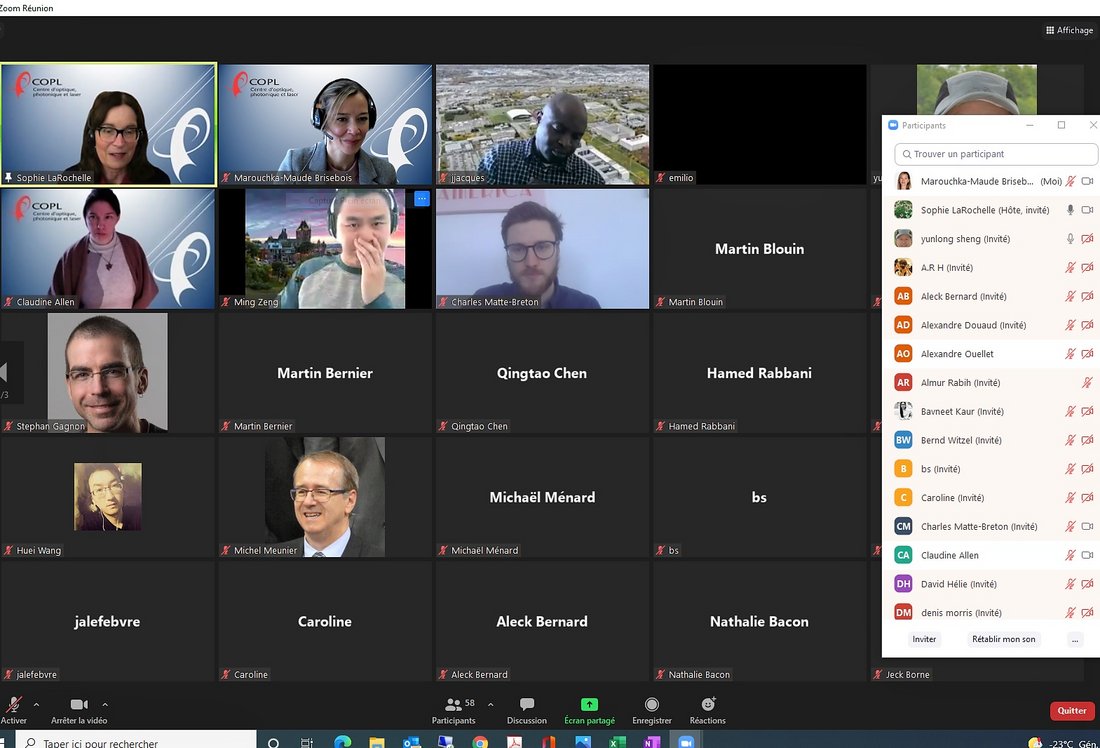The image size is (1100, 748).
Task: Click the microphone icon beside Sophie LaRochelle
Action: tap(1070, 210)
